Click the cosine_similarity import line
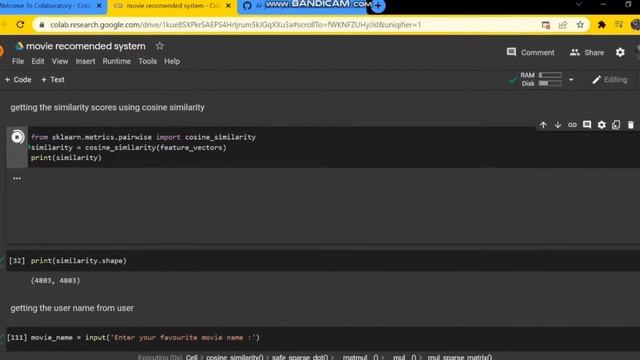Screen dimensions: 640x360 tap(143, 137)
